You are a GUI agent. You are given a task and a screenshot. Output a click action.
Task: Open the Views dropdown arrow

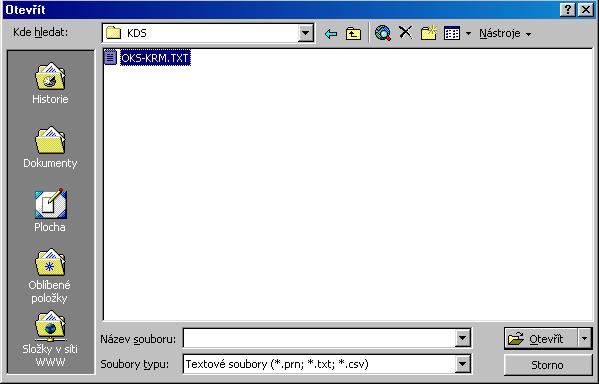[468, 34]
